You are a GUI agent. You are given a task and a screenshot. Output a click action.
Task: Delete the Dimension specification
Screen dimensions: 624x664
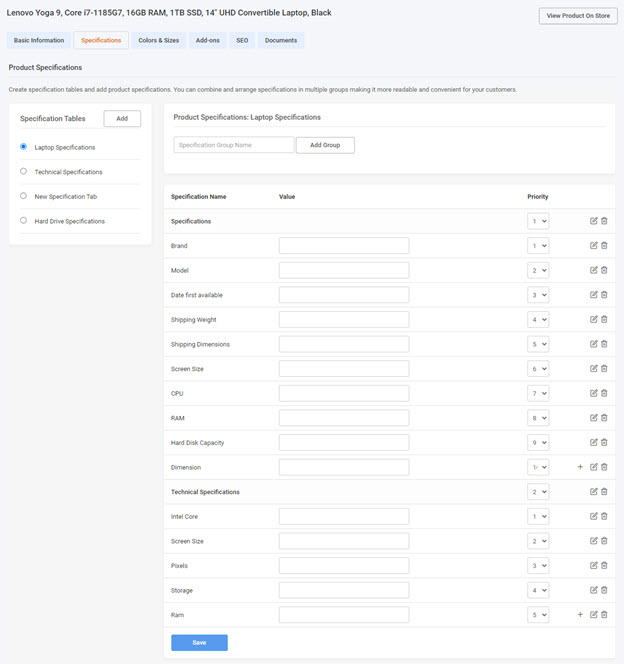coord(604,467)
